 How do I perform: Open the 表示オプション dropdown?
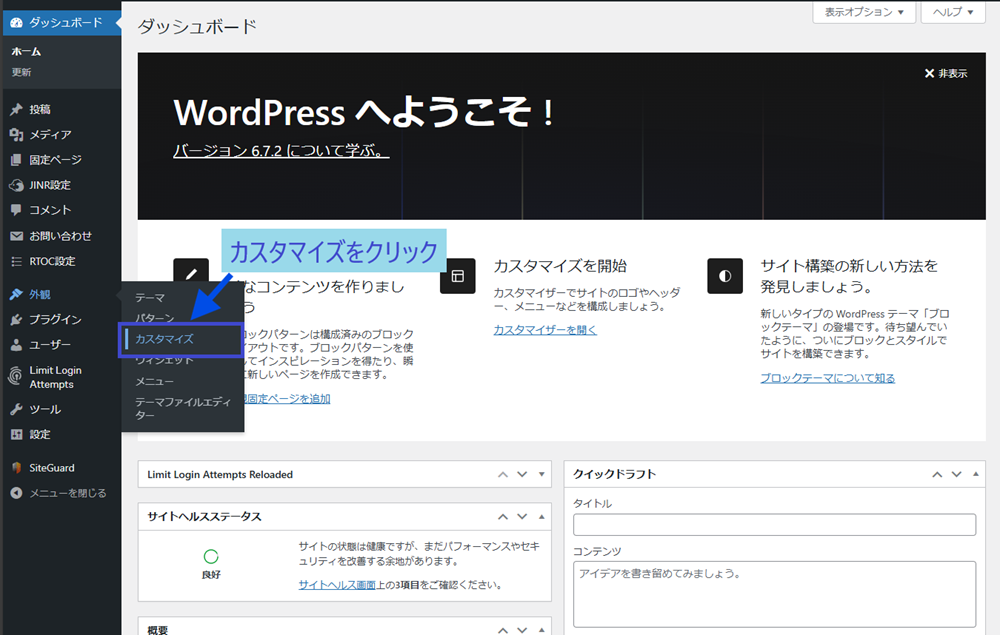(865, 12)
